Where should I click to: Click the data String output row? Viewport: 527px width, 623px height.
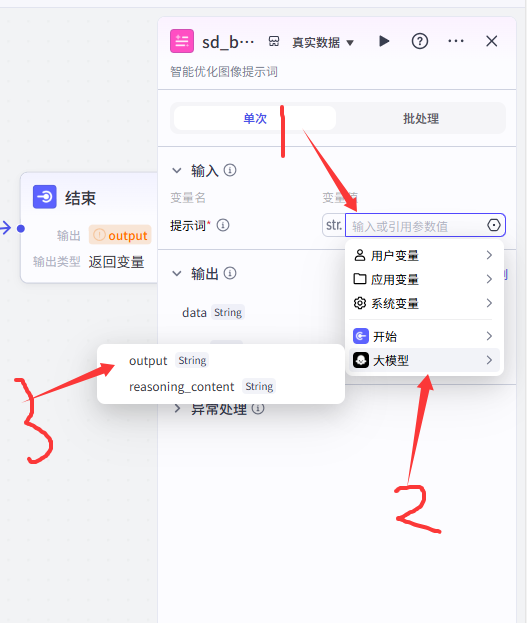coord(213,312)
